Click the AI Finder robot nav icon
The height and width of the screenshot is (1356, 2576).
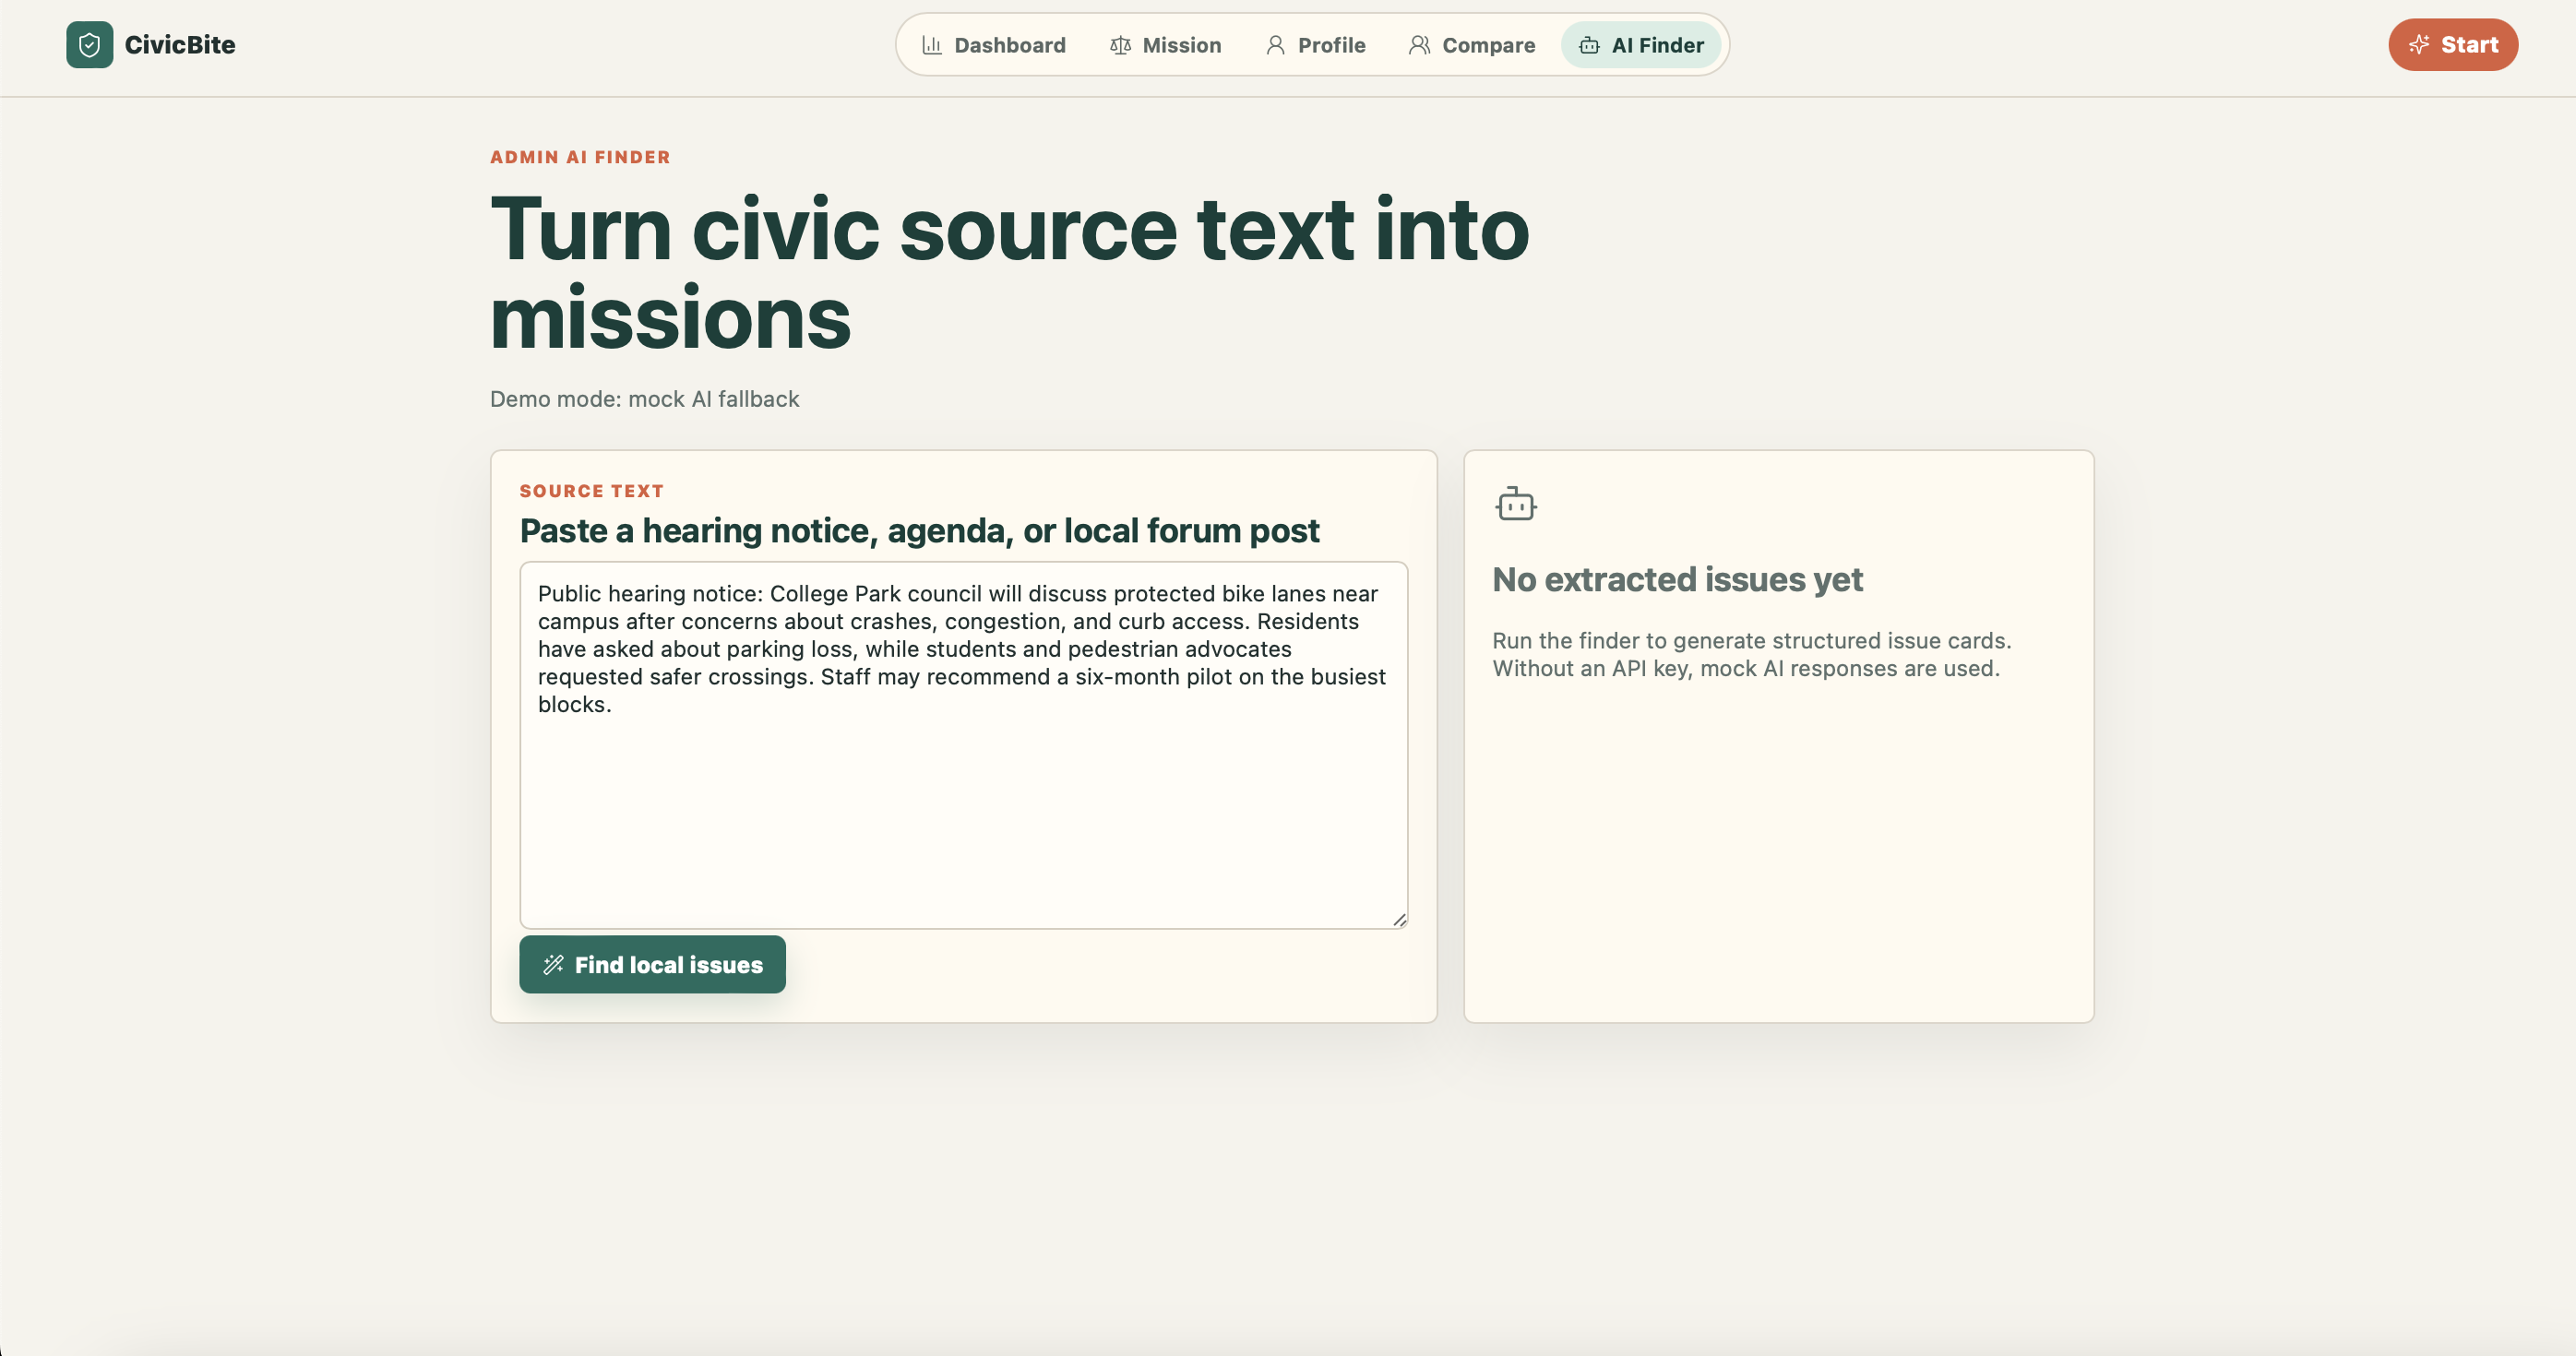[1589, 45]
